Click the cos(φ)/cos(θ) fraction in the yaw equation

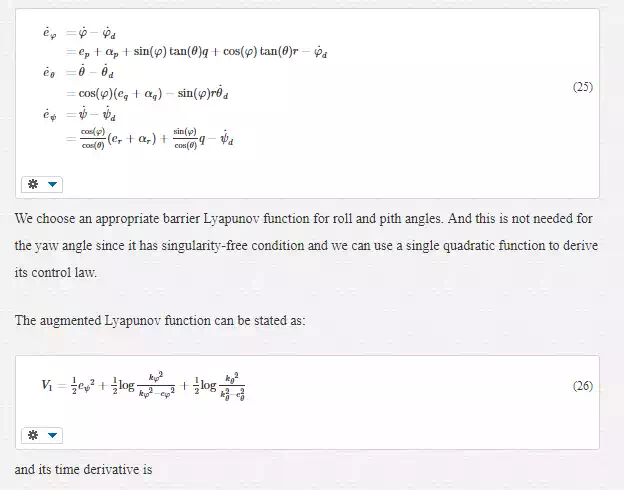[93, 139]
